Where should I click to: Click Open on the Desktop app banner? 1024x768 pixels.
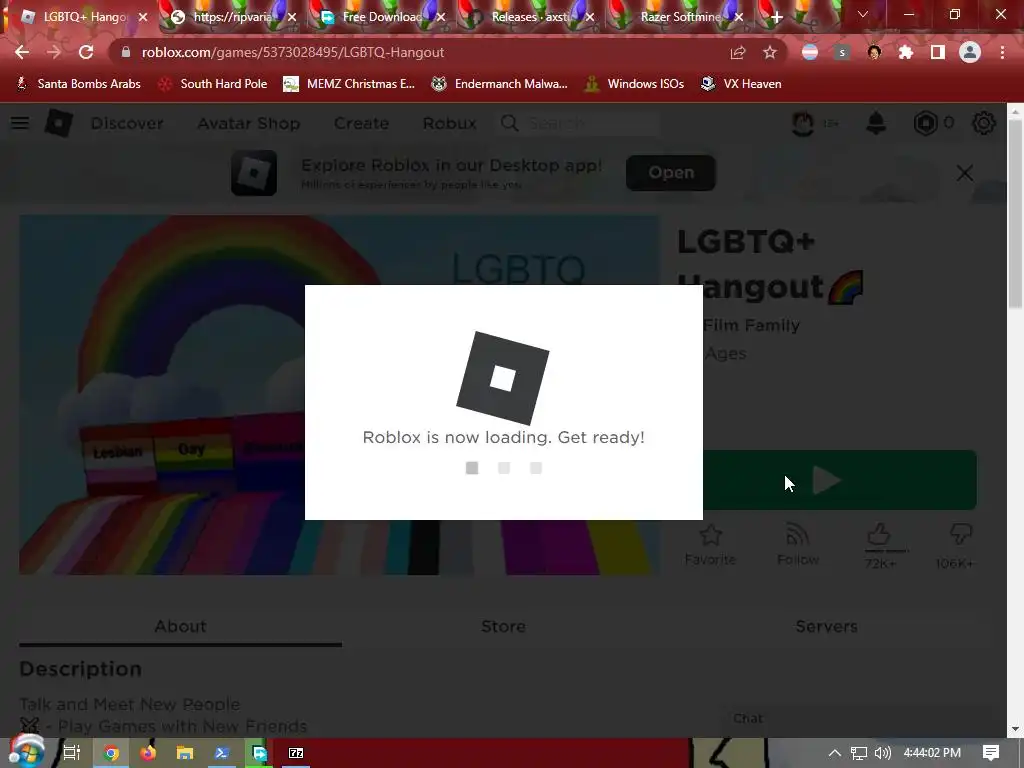[x=671, y=173]
